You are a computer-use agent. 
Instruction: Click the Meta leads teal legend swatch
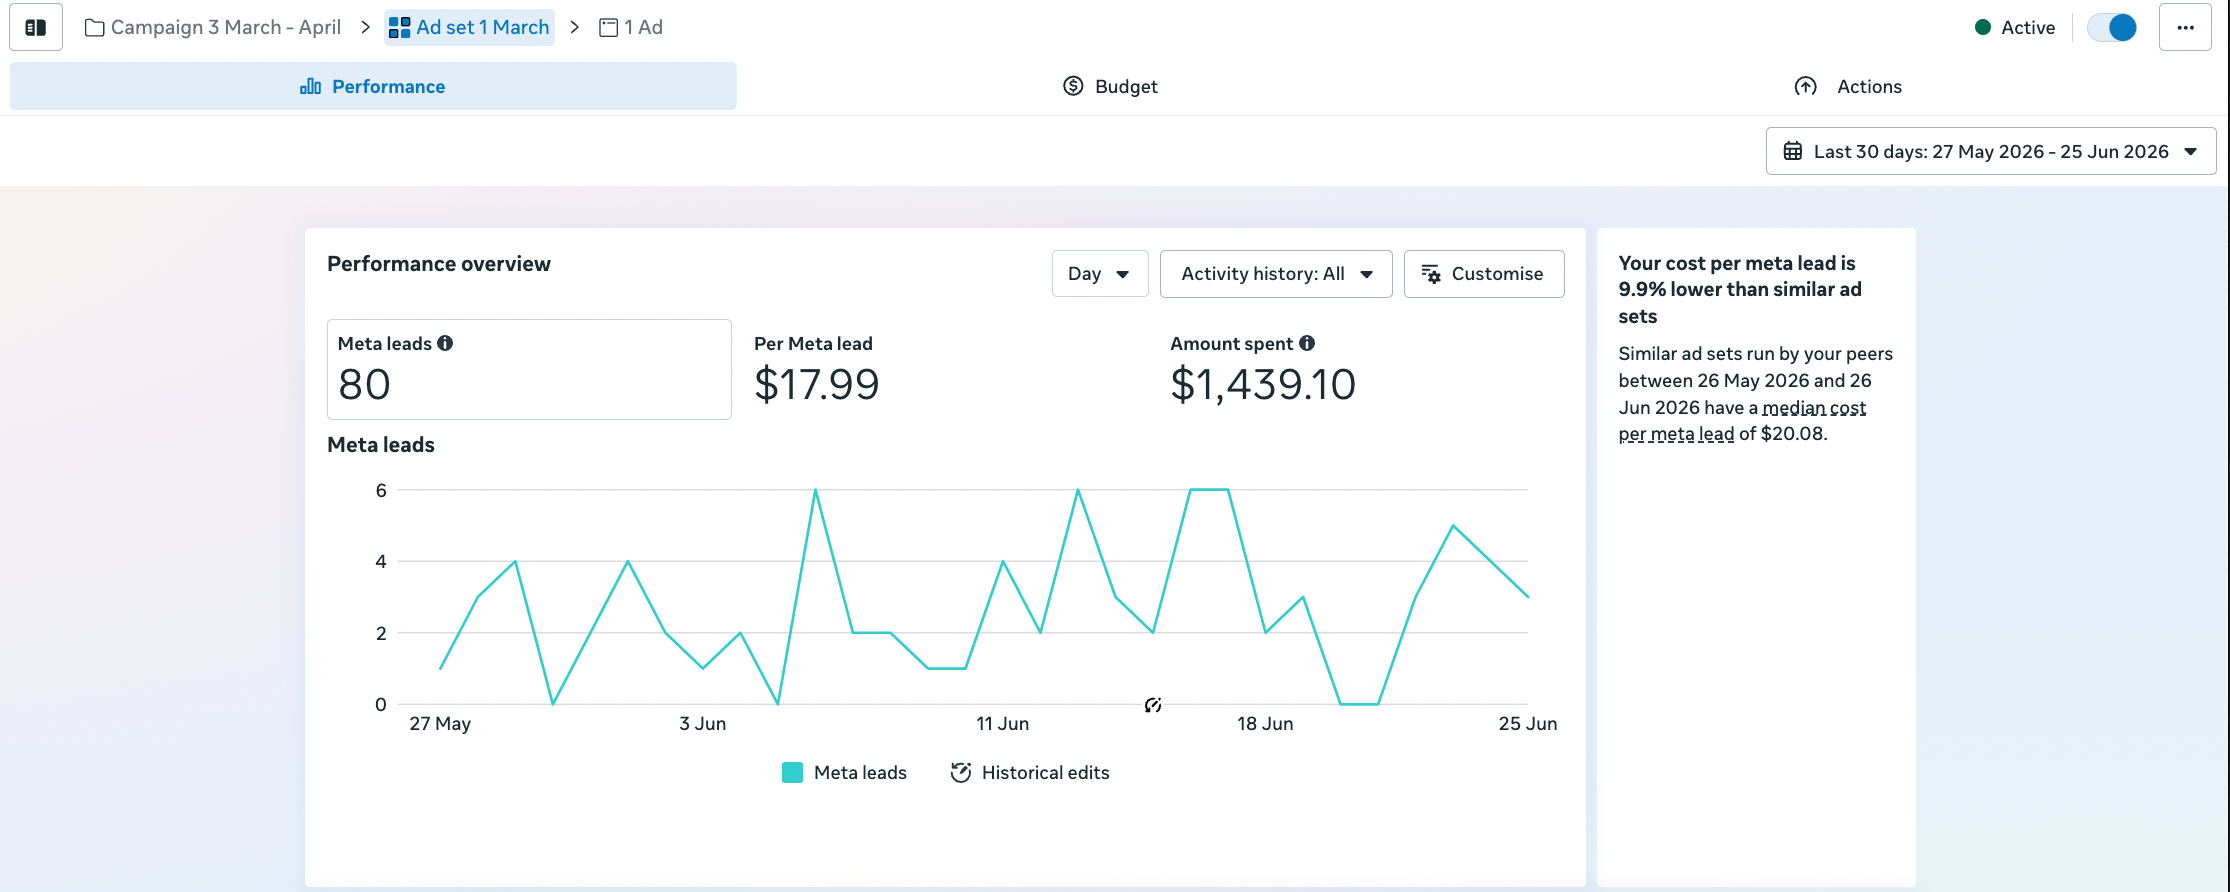tap(792, 772)
